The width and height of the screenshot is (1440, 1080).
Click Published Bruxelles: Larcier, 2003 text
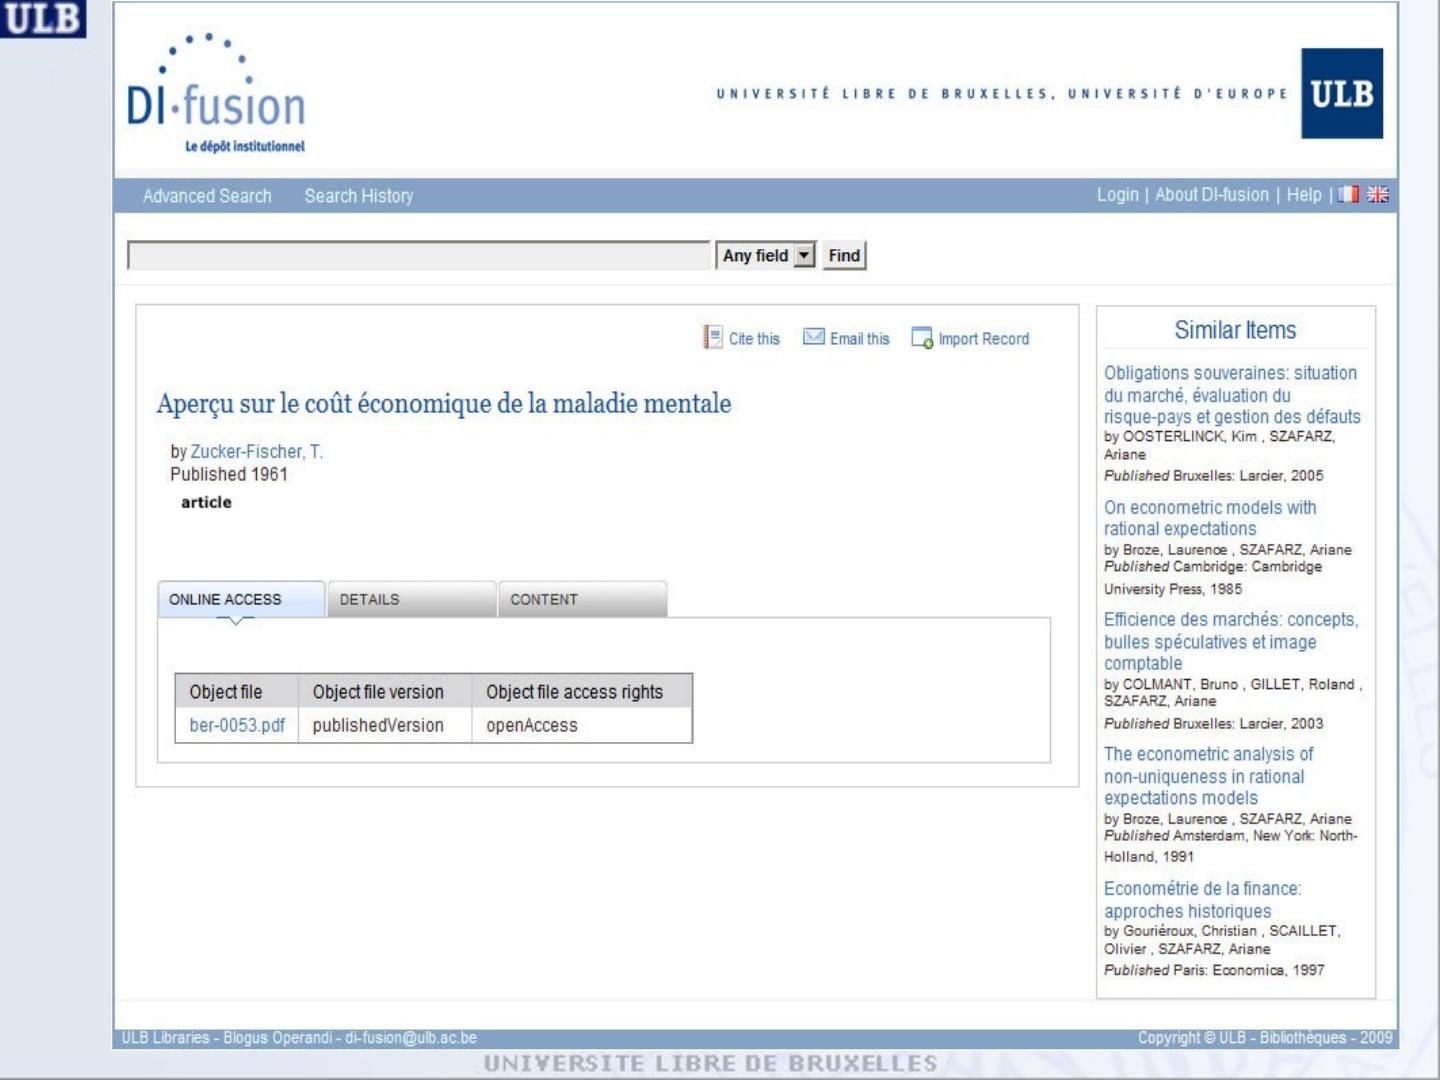pos(1213,723)
